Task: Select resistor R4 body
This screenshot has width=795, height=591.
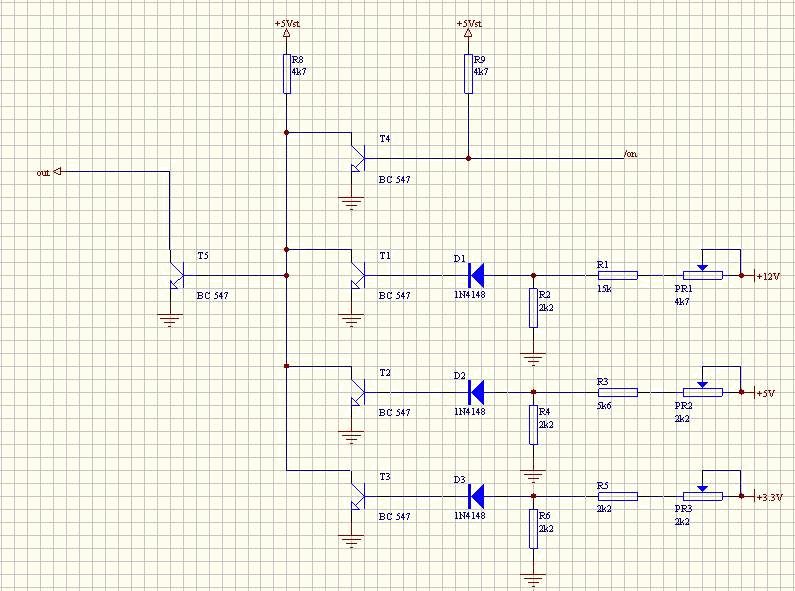Action: pos(533,425)
